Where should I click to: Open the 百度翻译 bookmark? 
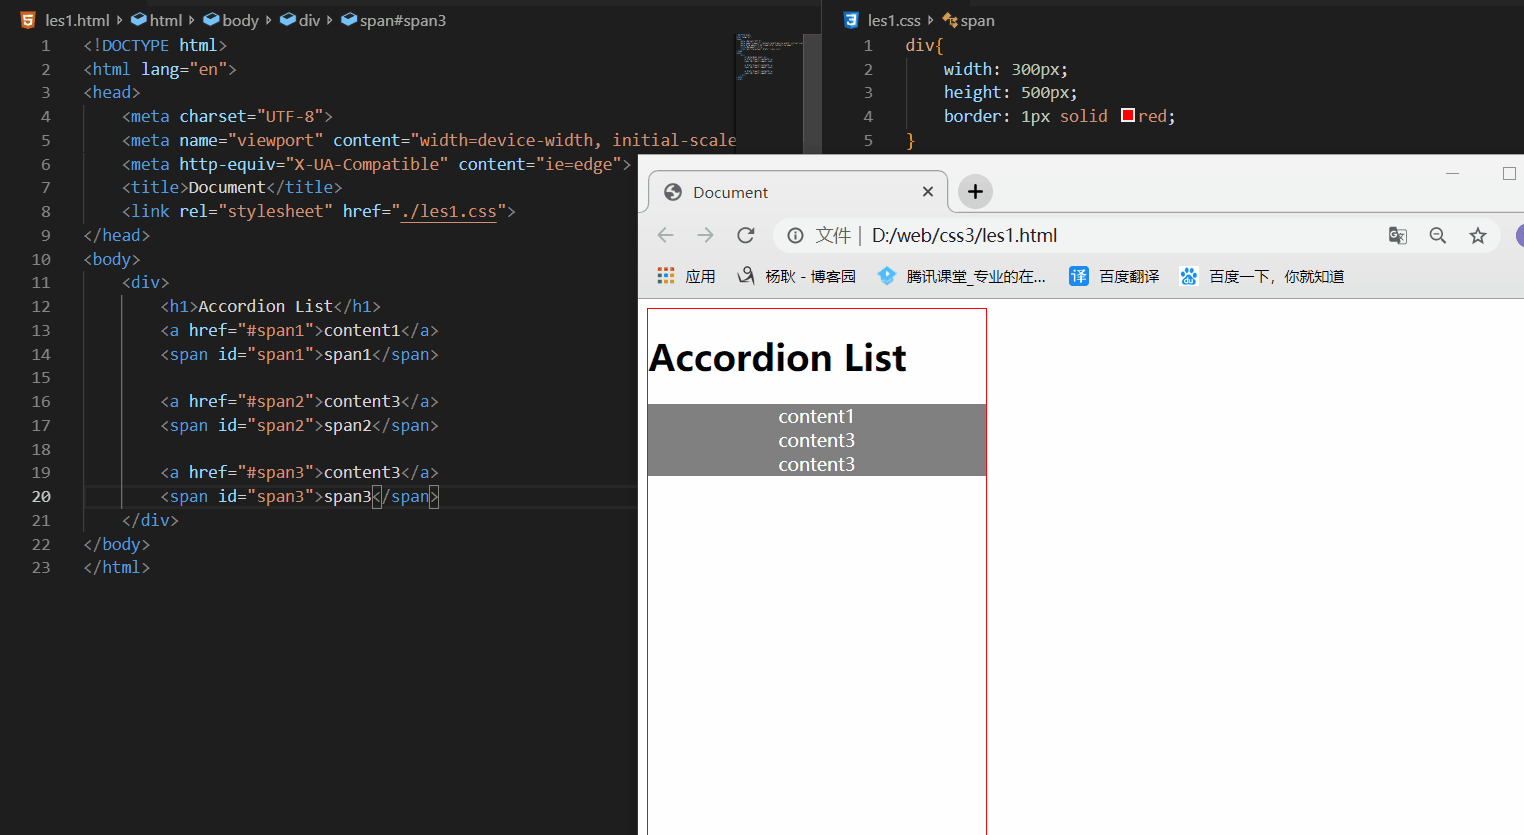point(1115,277)
